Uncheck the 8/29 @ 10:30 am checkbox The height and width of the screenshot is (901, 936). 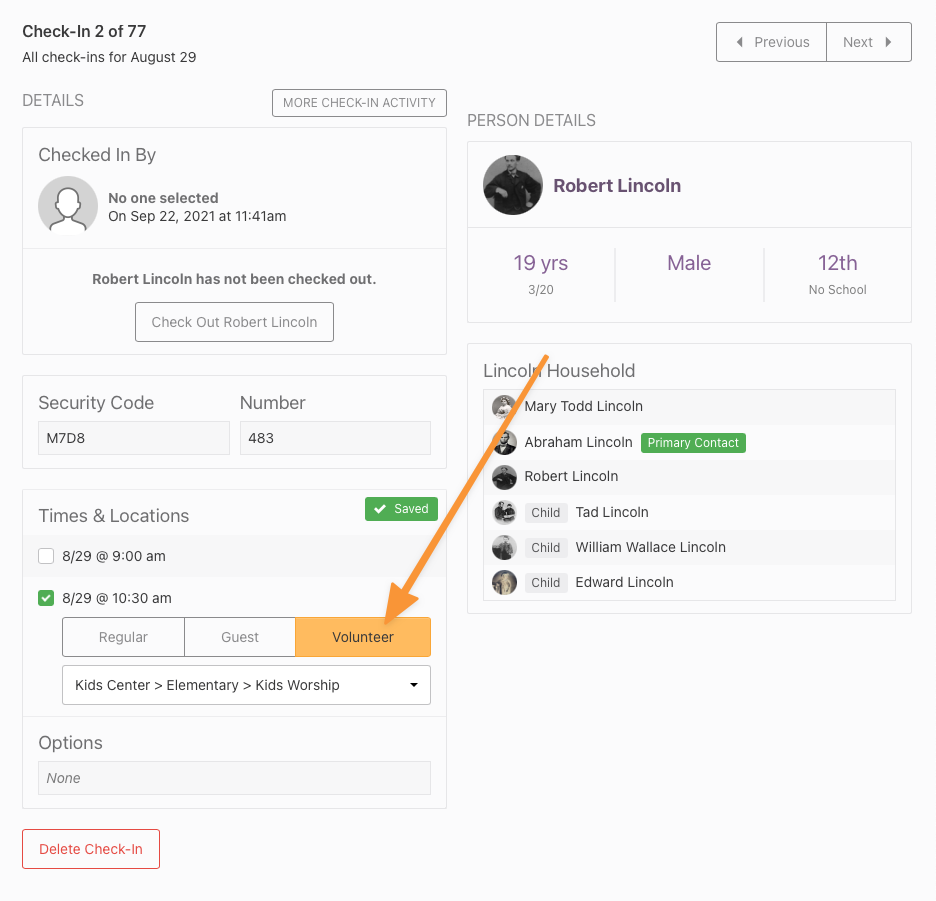(46, 598)
